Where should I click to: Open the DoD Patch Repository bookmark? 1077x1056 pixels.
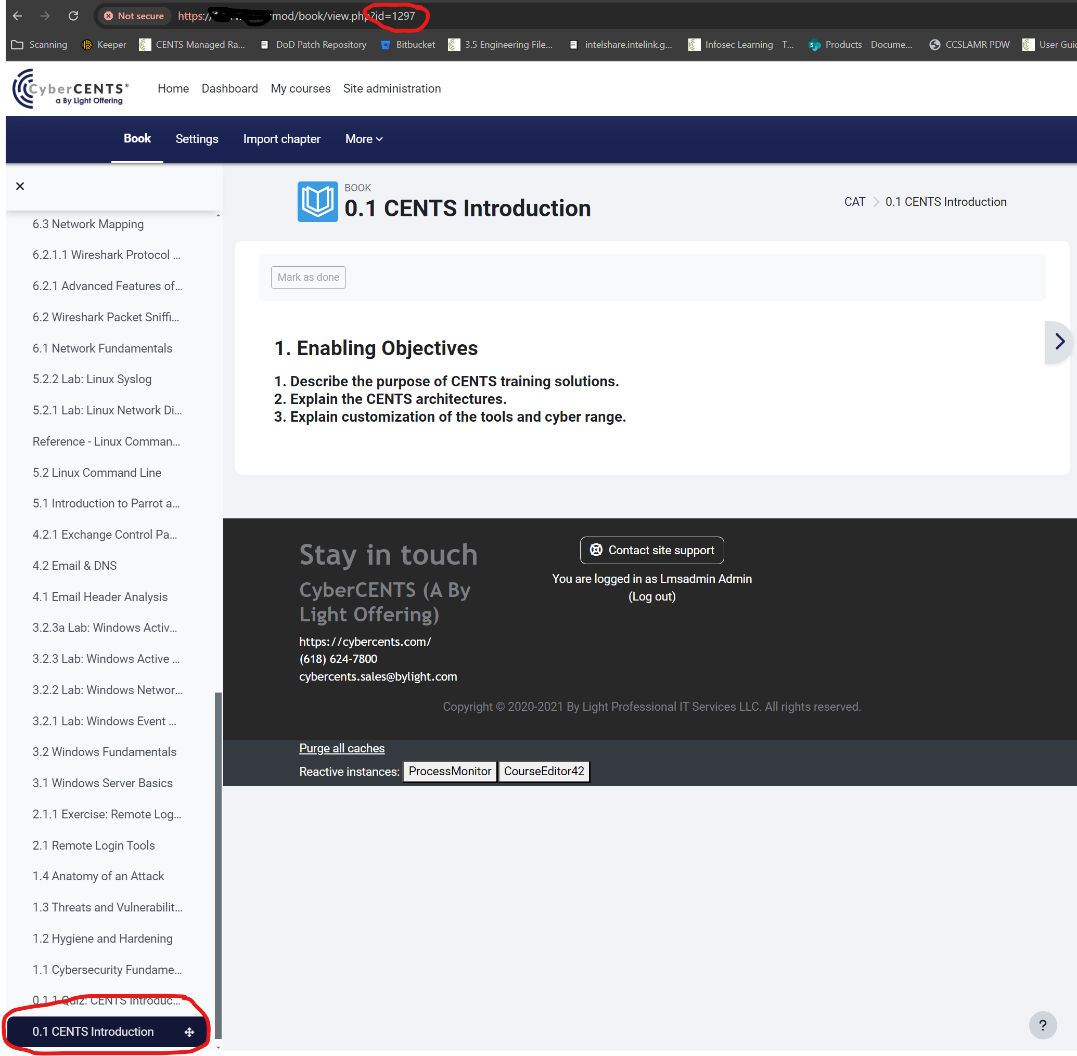coord(313,45)
